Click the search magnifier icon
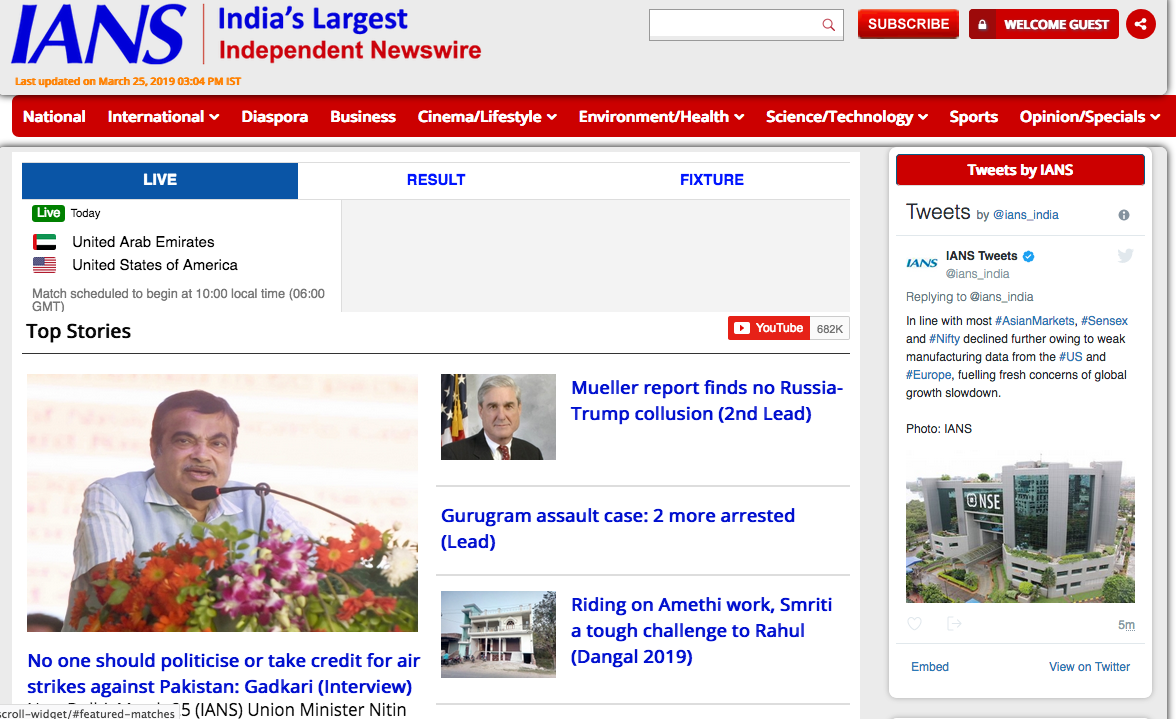The width and height of the screenshot is (1176, 719). coord(828,25)
